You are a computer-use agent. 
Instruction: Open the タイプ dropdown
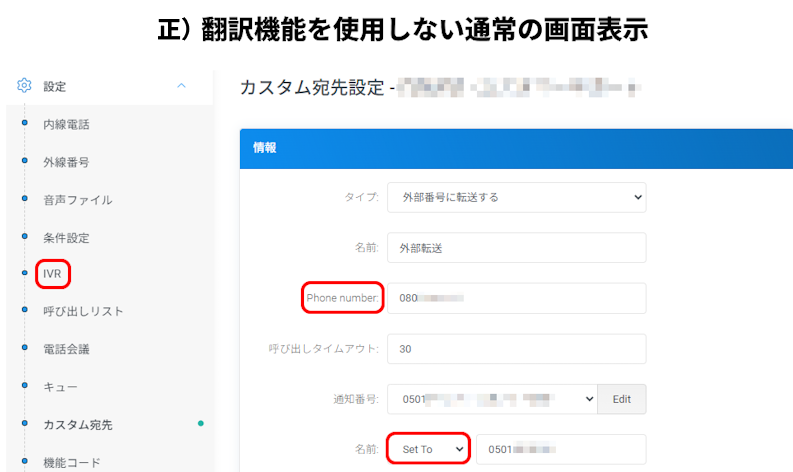coord(516,197)
